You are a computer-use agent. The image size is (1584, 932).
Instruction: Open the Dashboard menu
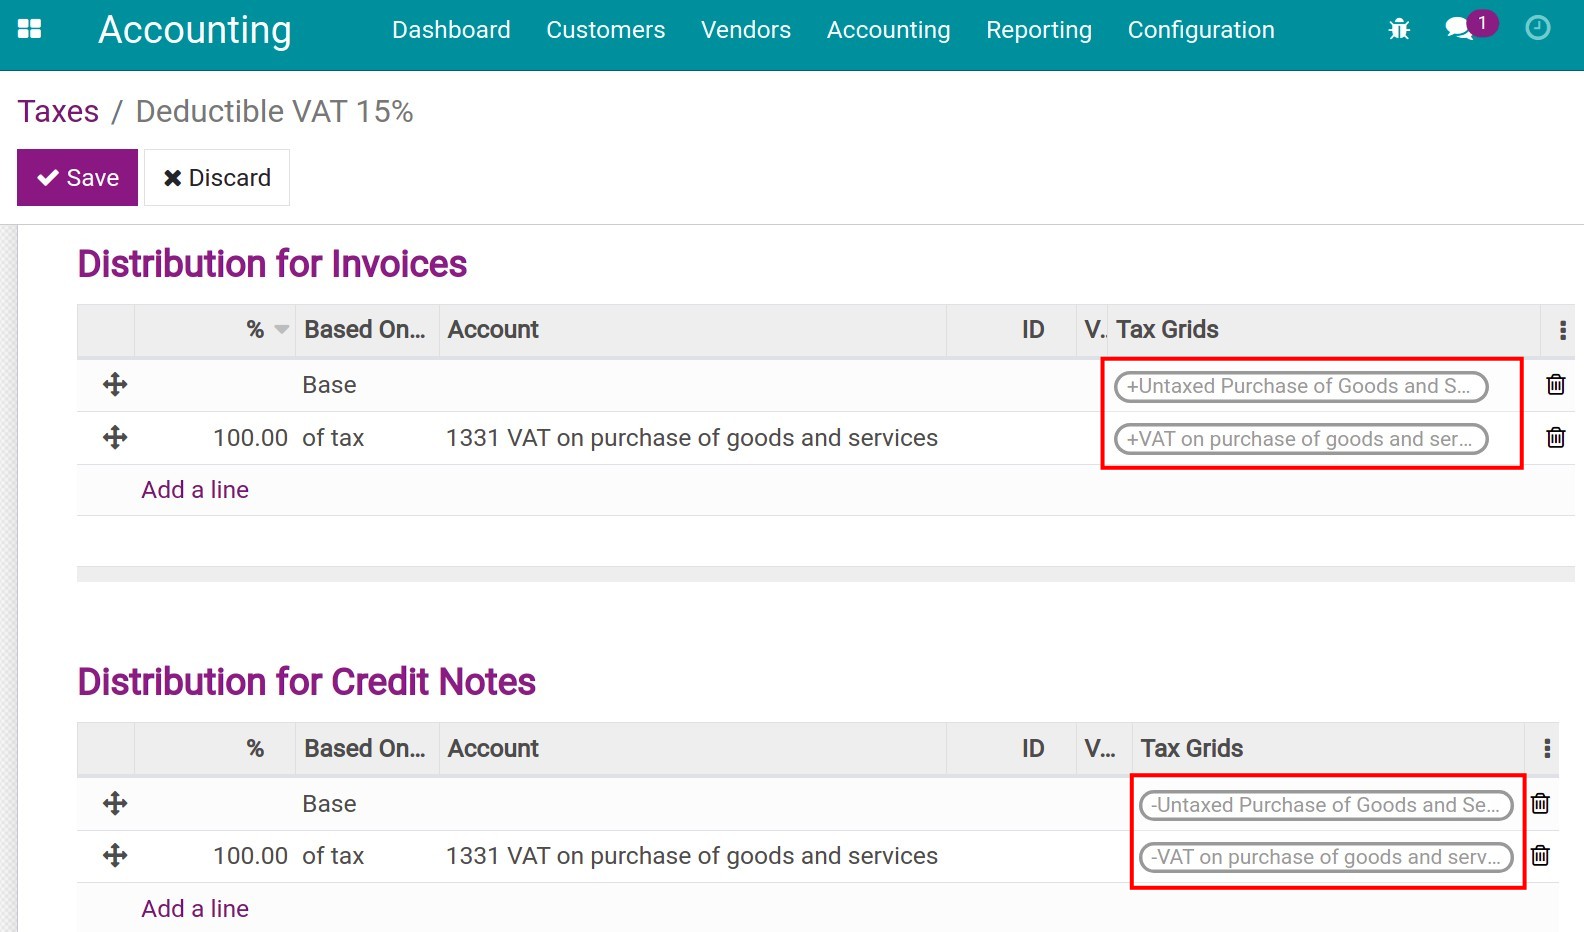[451, 30]
